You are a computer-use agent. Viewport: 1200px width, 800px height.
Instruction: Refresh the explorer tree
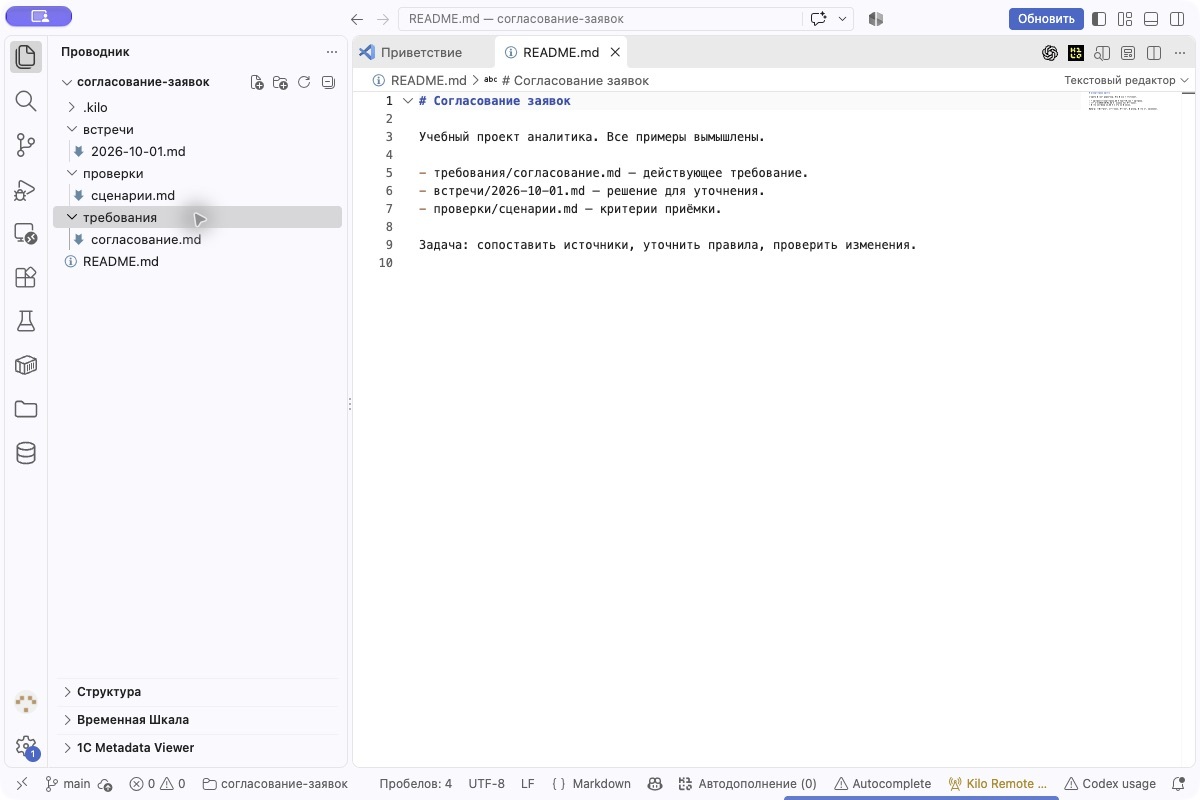304,83
